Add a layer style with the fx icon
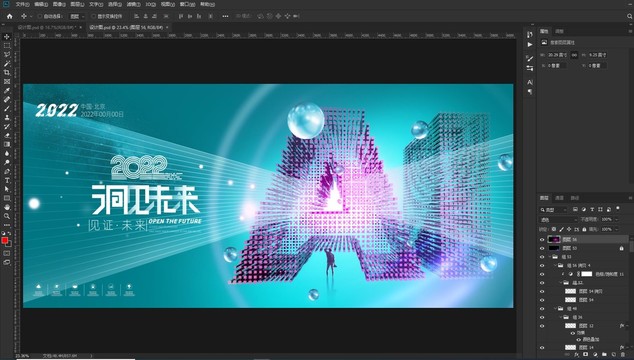The image size is (634, 360). tap(577, 355)
